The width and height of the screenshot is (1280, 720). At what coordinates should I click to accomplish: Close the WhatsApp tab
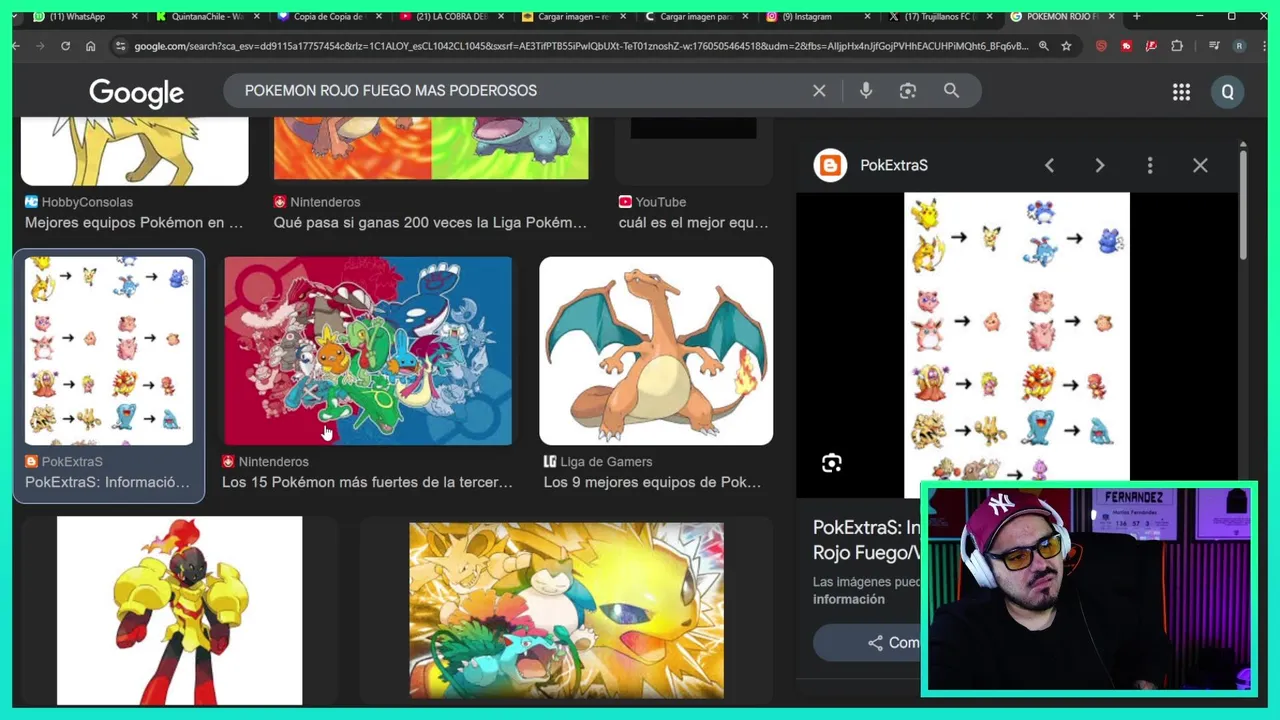134,17
